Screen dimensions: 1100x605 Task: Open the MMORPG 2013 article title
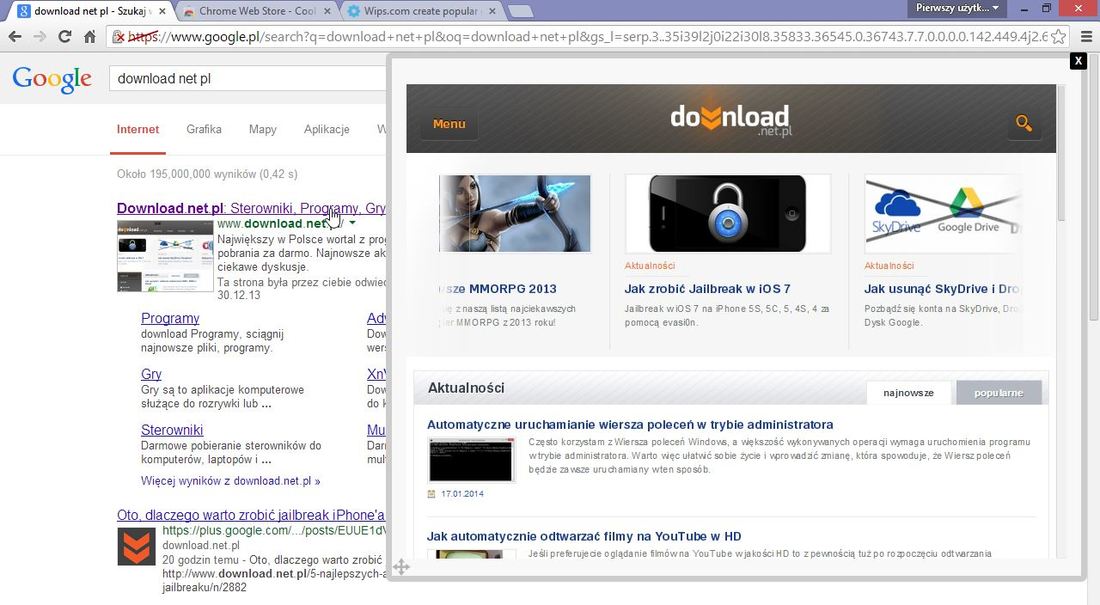click(497, 288)
